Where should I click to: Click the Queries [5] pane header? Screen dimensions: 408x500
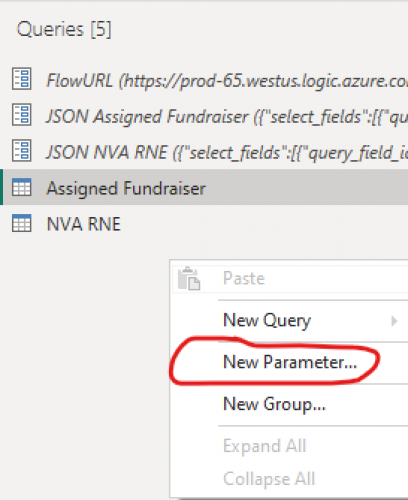[64, 29]
